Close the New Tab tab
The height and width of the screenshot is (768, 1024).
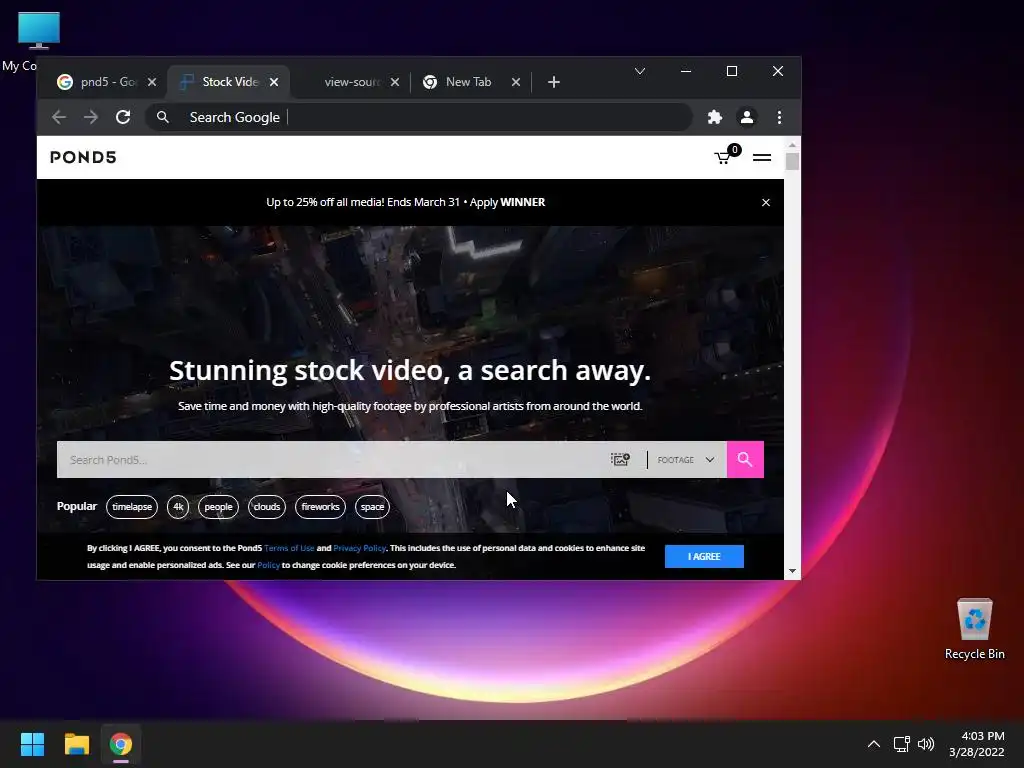pos(516,82)
